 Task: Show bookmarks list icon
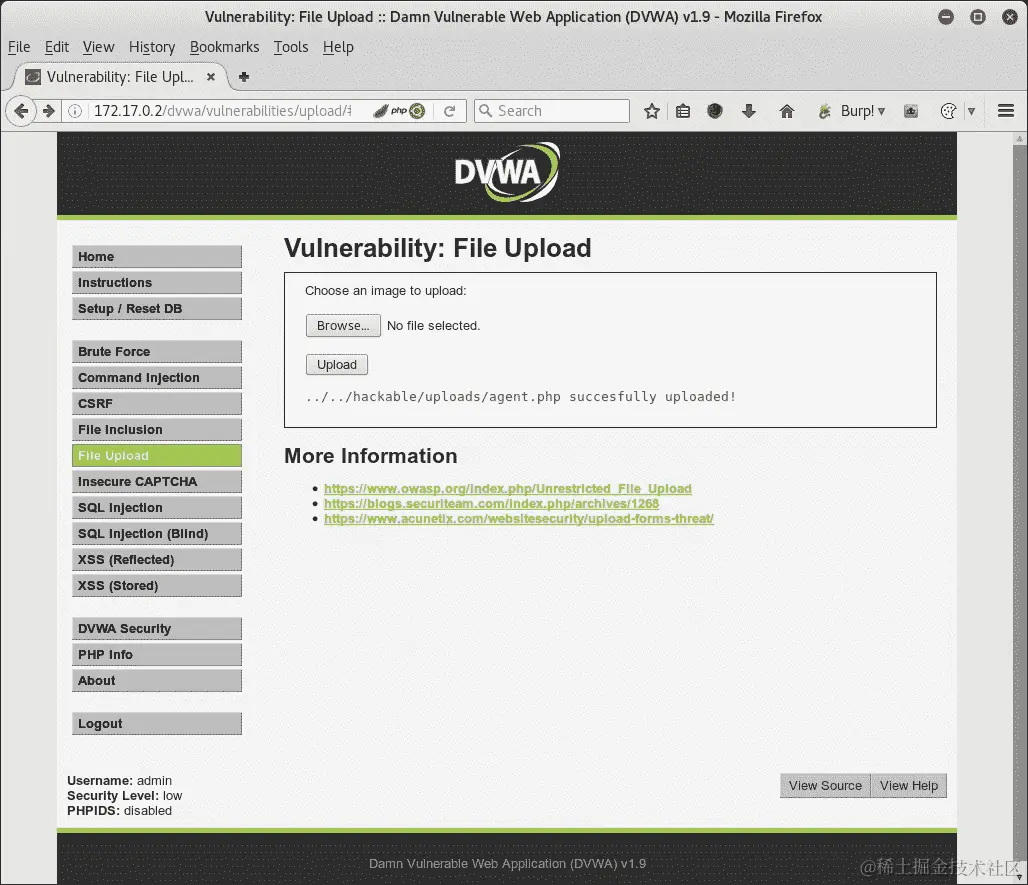pyautogui.click(x=682, y=111)
